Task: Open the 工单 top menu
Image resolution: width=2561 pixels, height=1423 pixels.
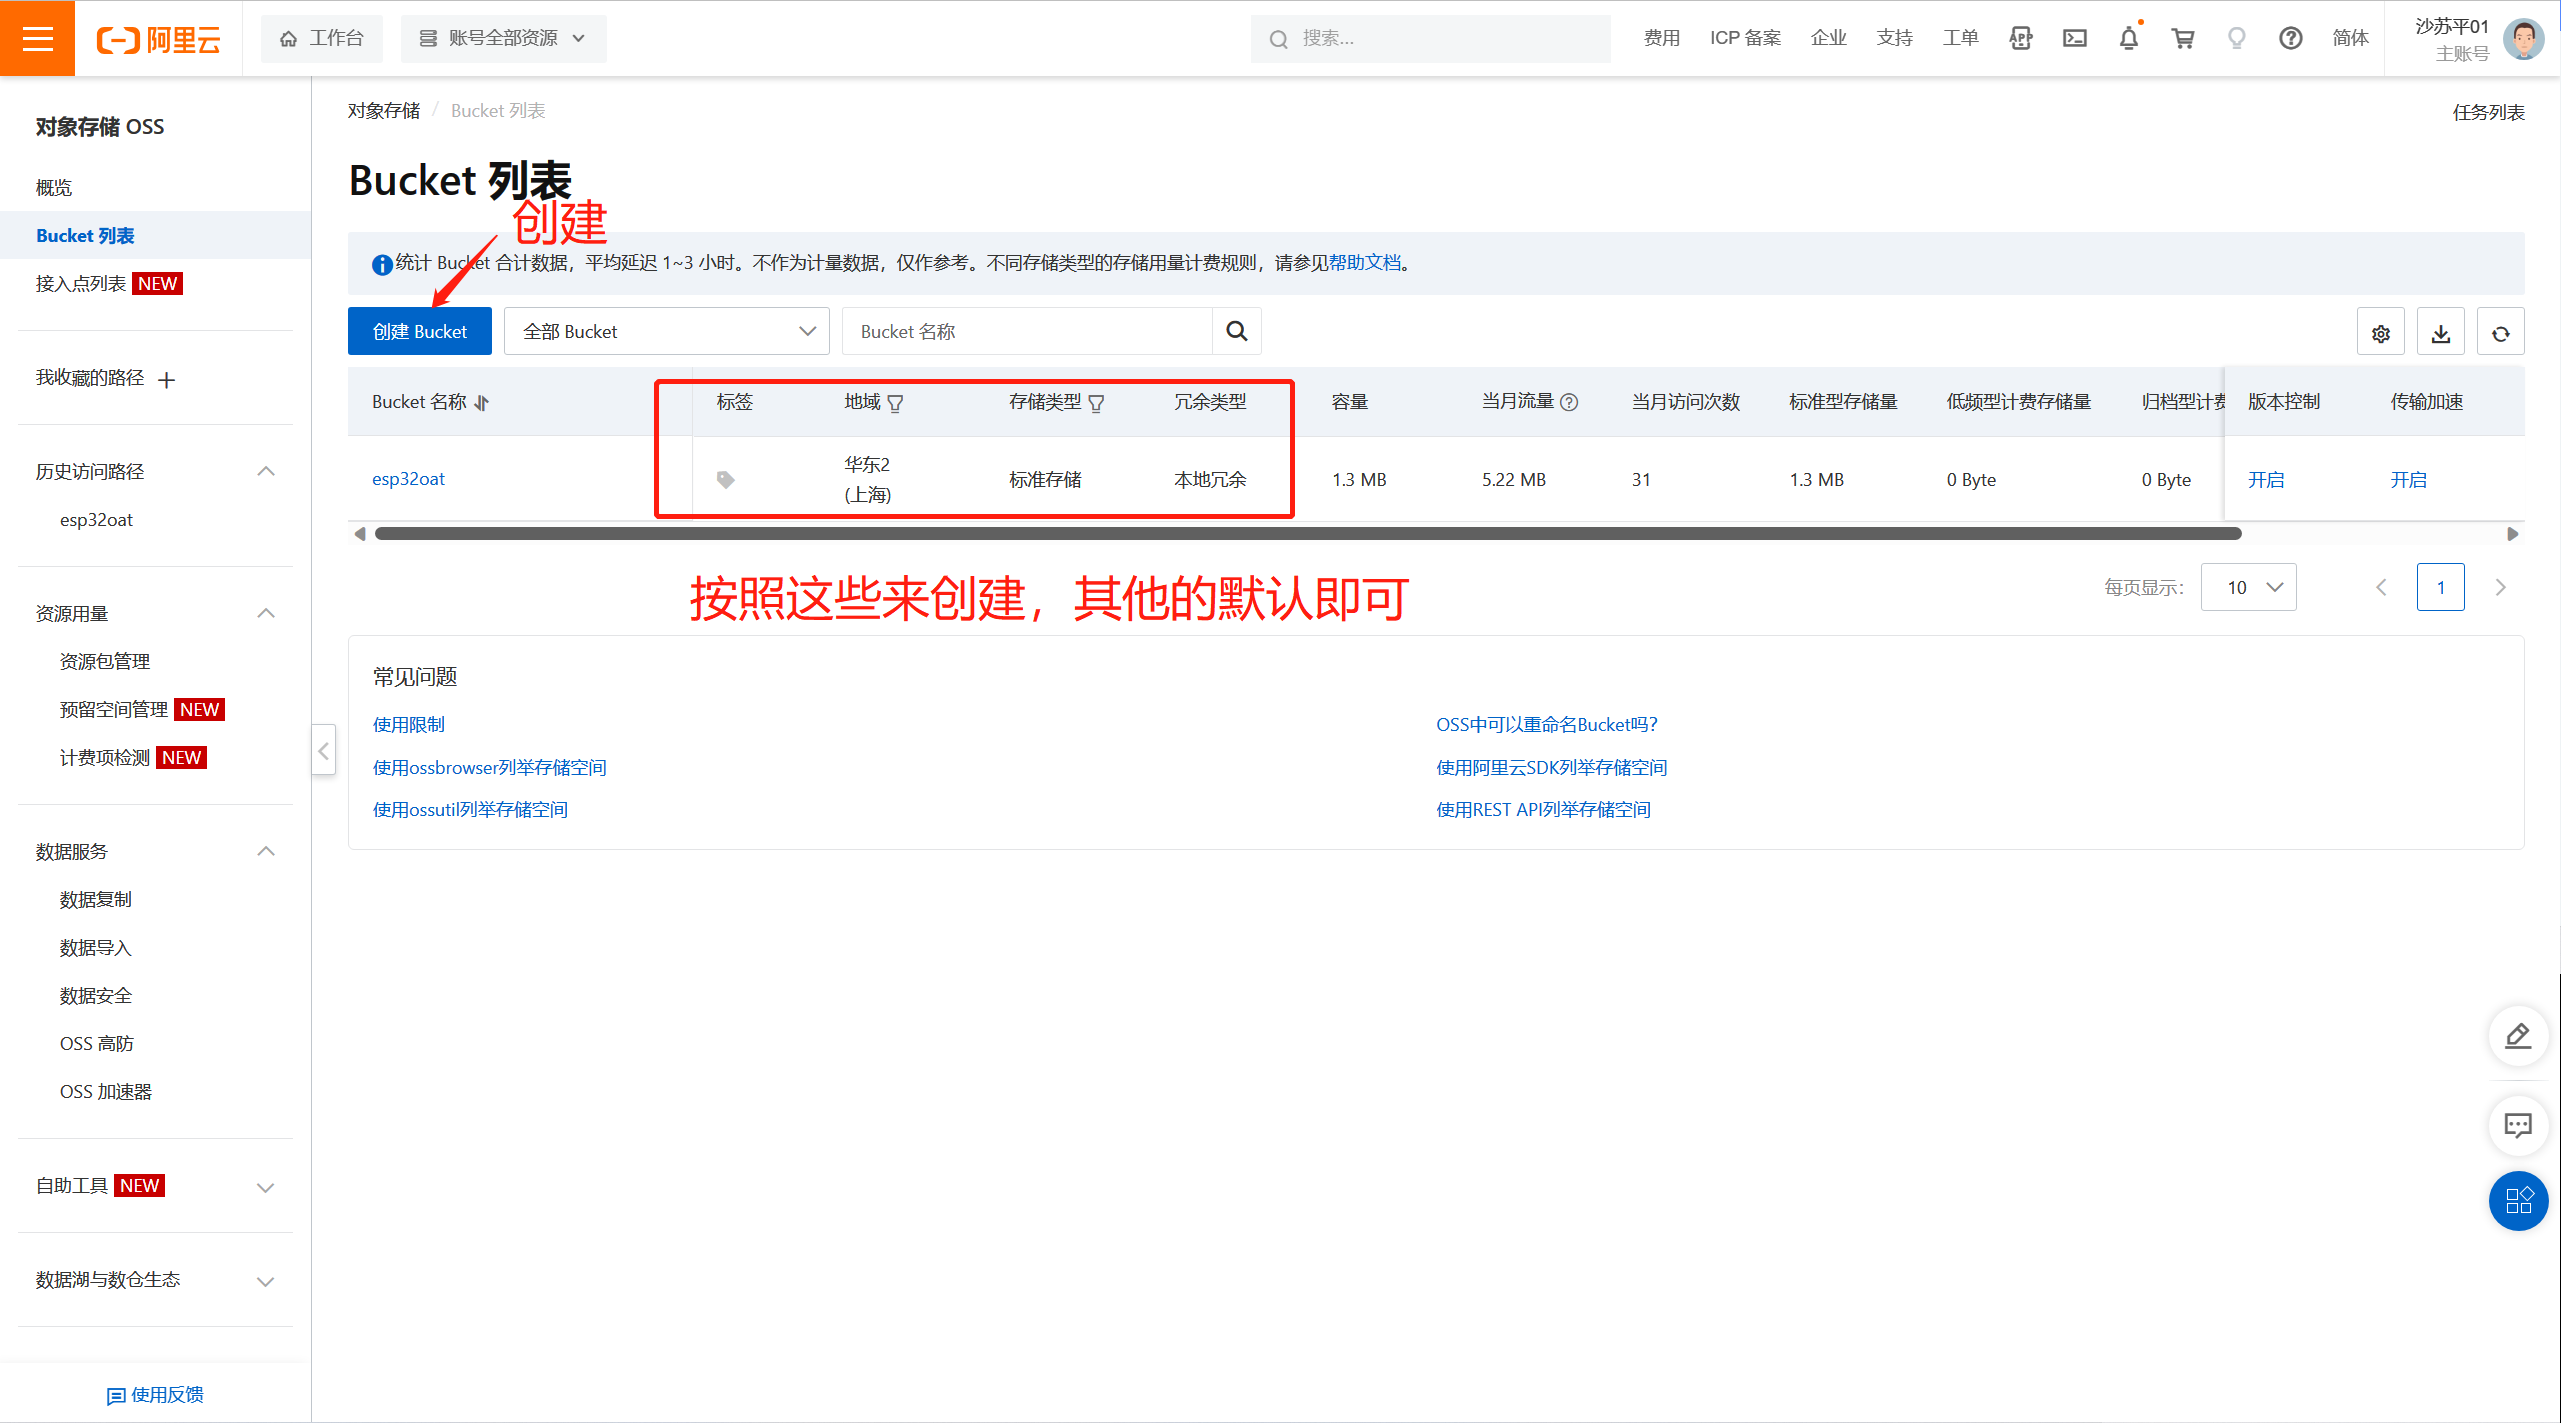Action: point(1960,38)
